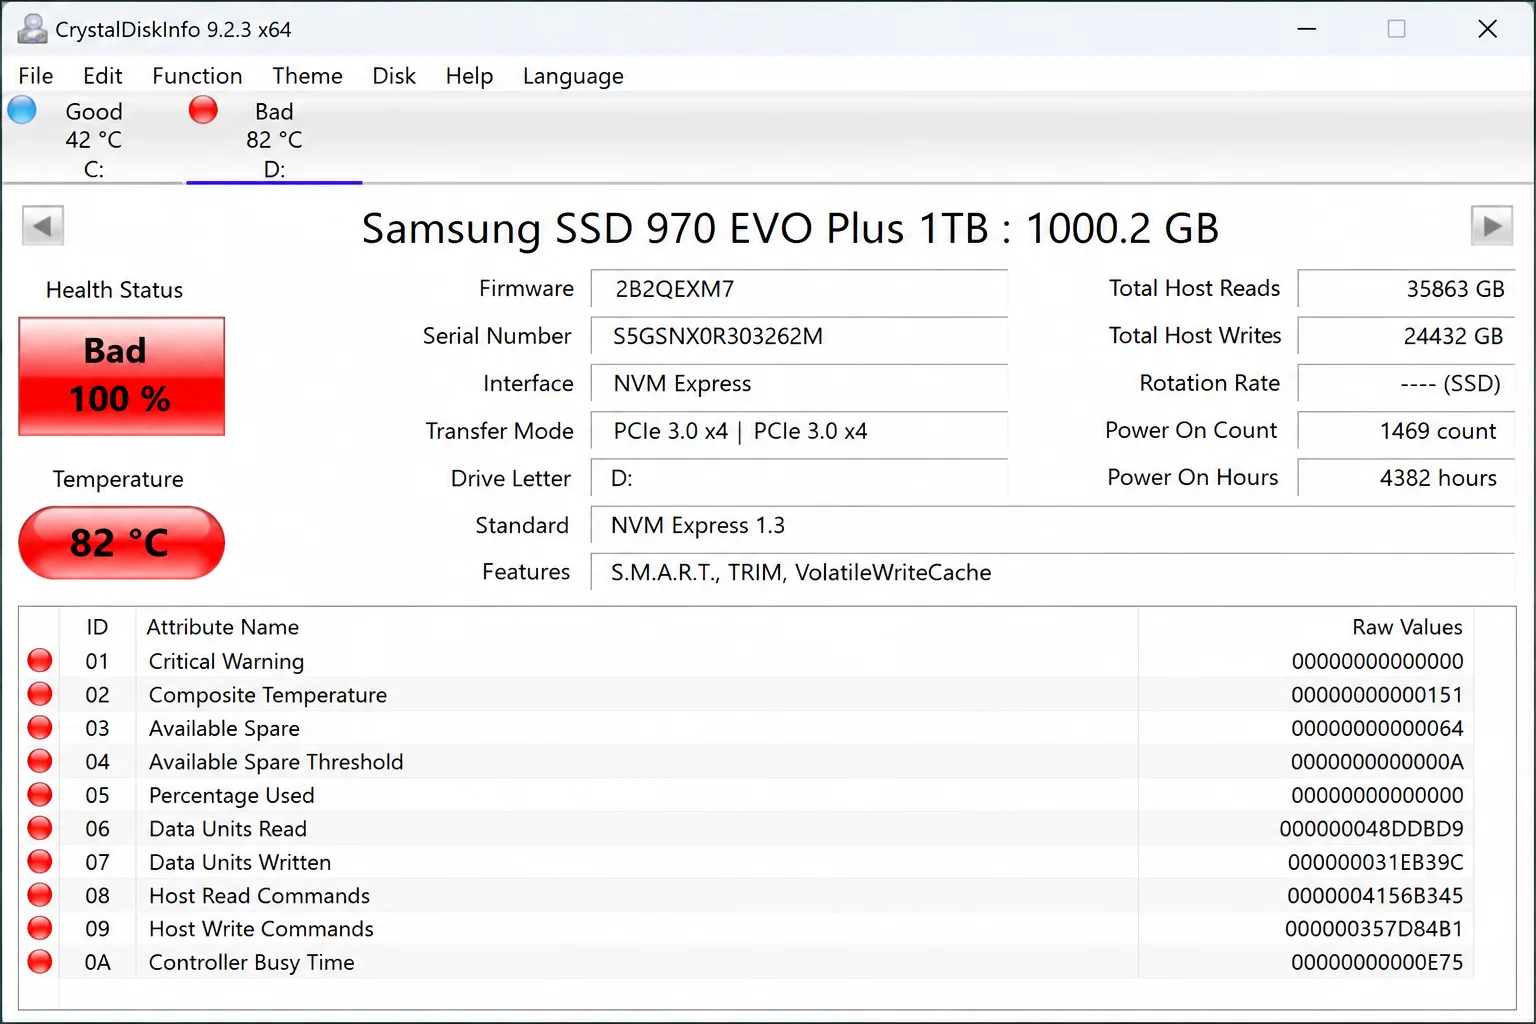Click the Serial Number field S5GSNX0R303262M
The height and width of the screenshot is (1024, 1536).
(799, 336)
